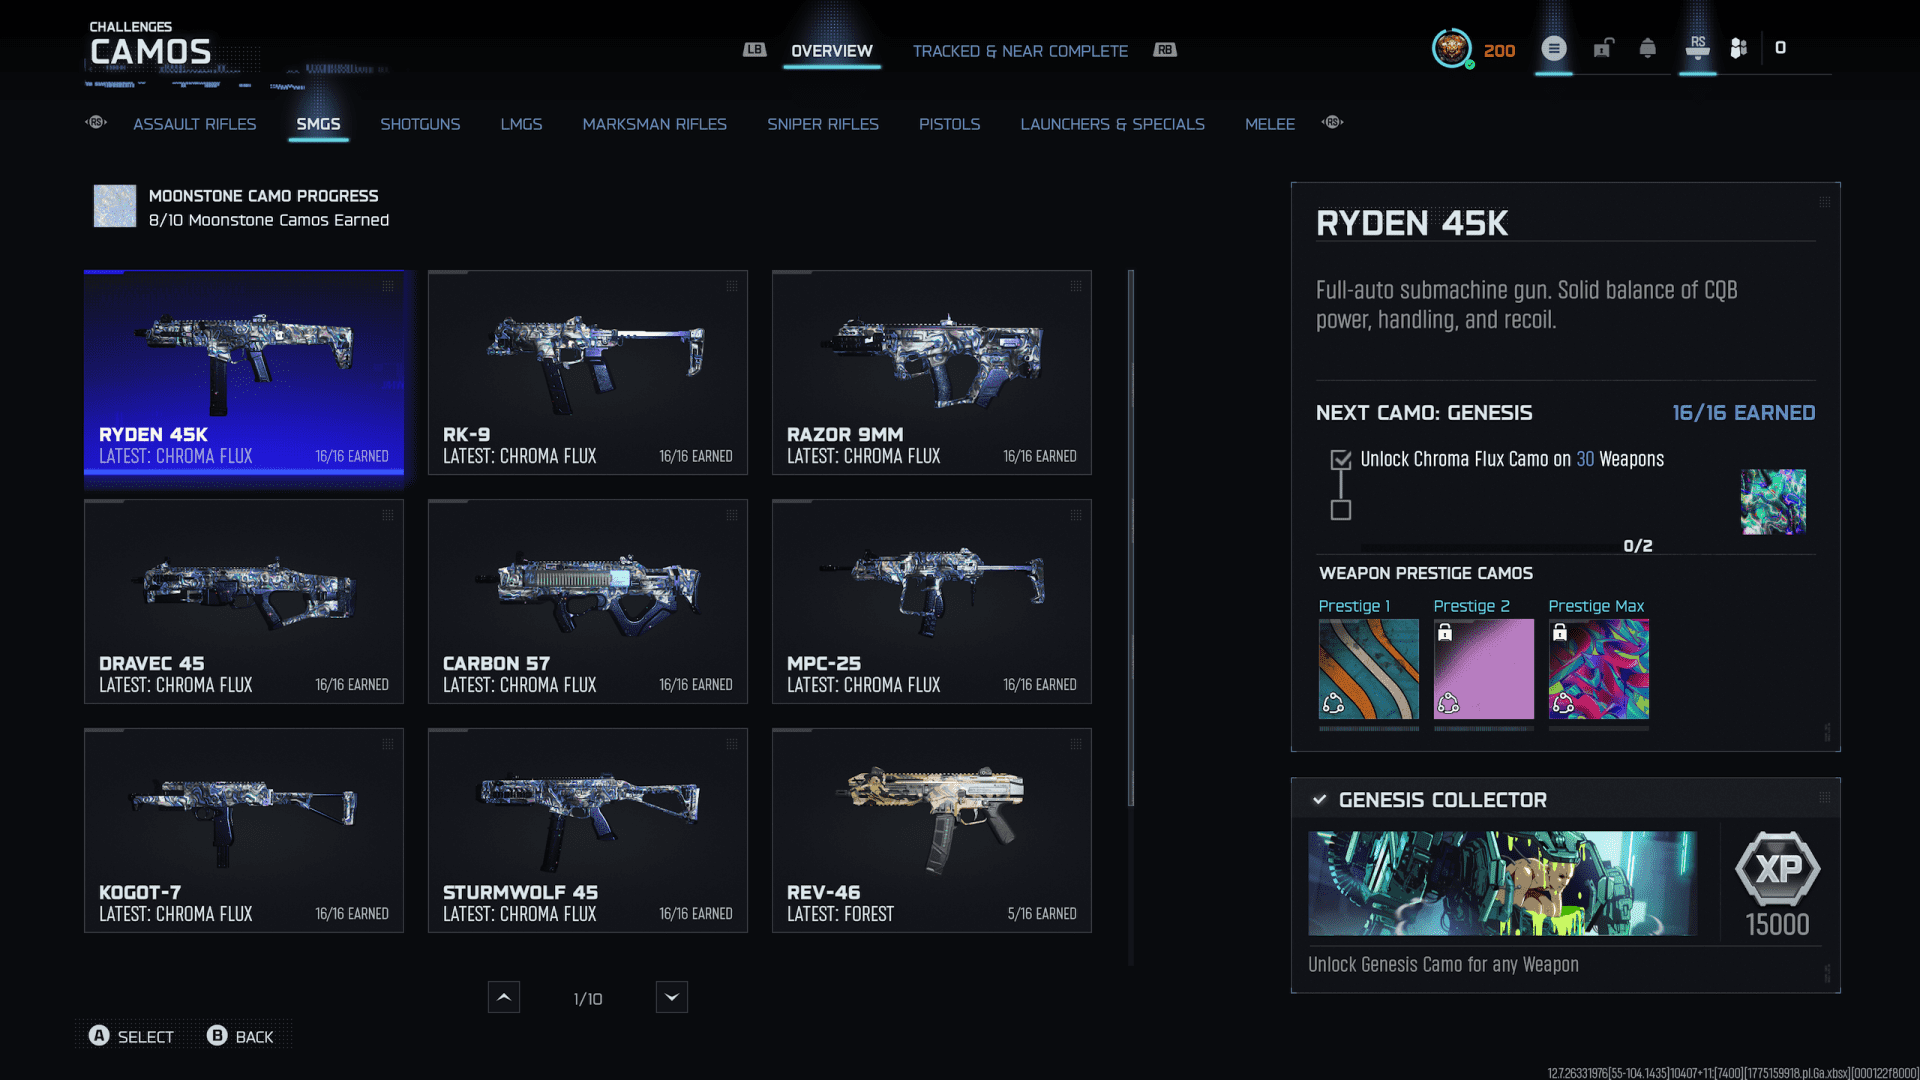Open the notifications bell icon
Viewport: 1920px width, 1080px height.
pos(1647,48)
